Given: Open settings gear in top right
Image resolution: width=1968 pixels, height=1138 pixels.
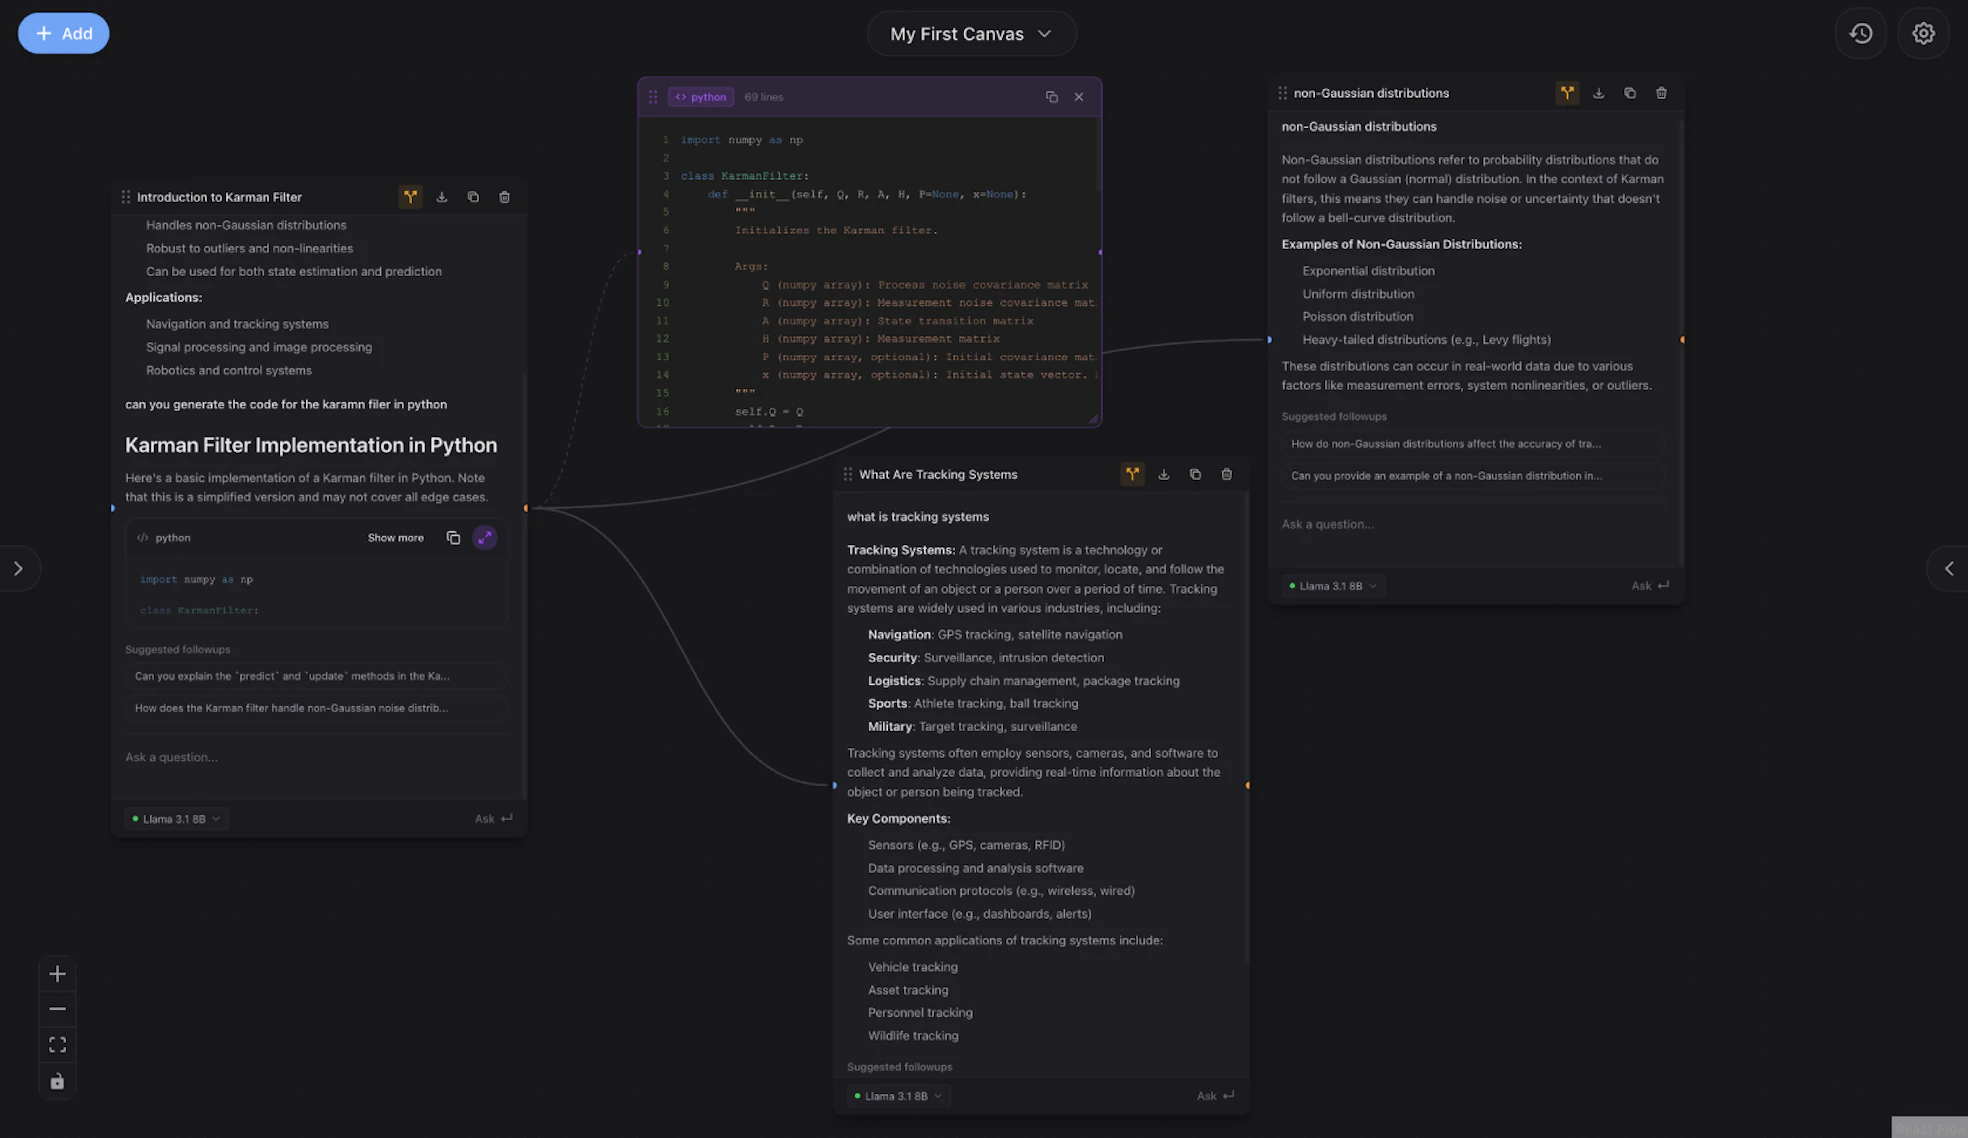Looking at the screenshot, I should (x=1923, y=33).
